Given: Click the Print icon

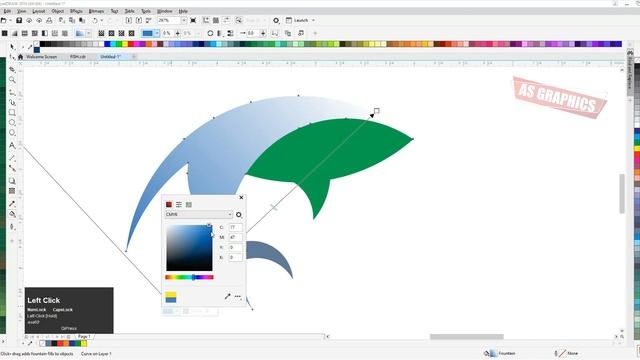Looking at the screenshot, I should pyautogui.click(x=49, y=20).
